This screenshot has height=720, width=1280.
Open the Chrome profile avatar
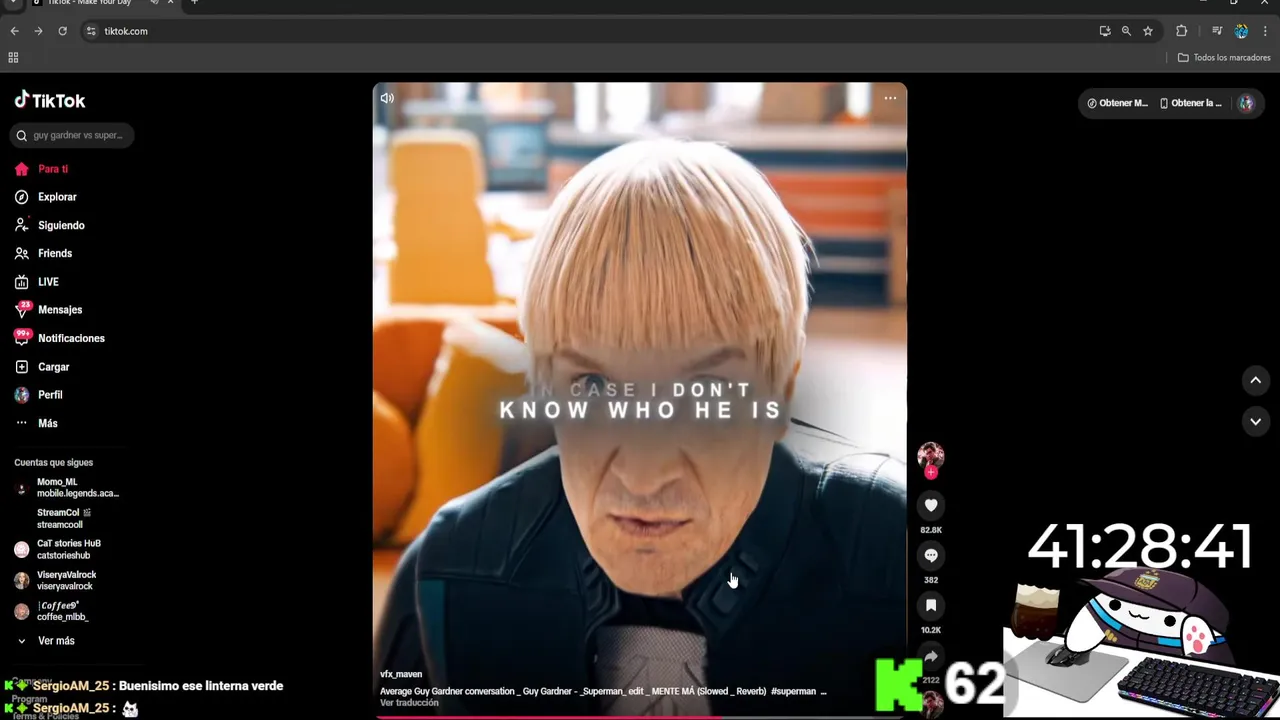1241,31
